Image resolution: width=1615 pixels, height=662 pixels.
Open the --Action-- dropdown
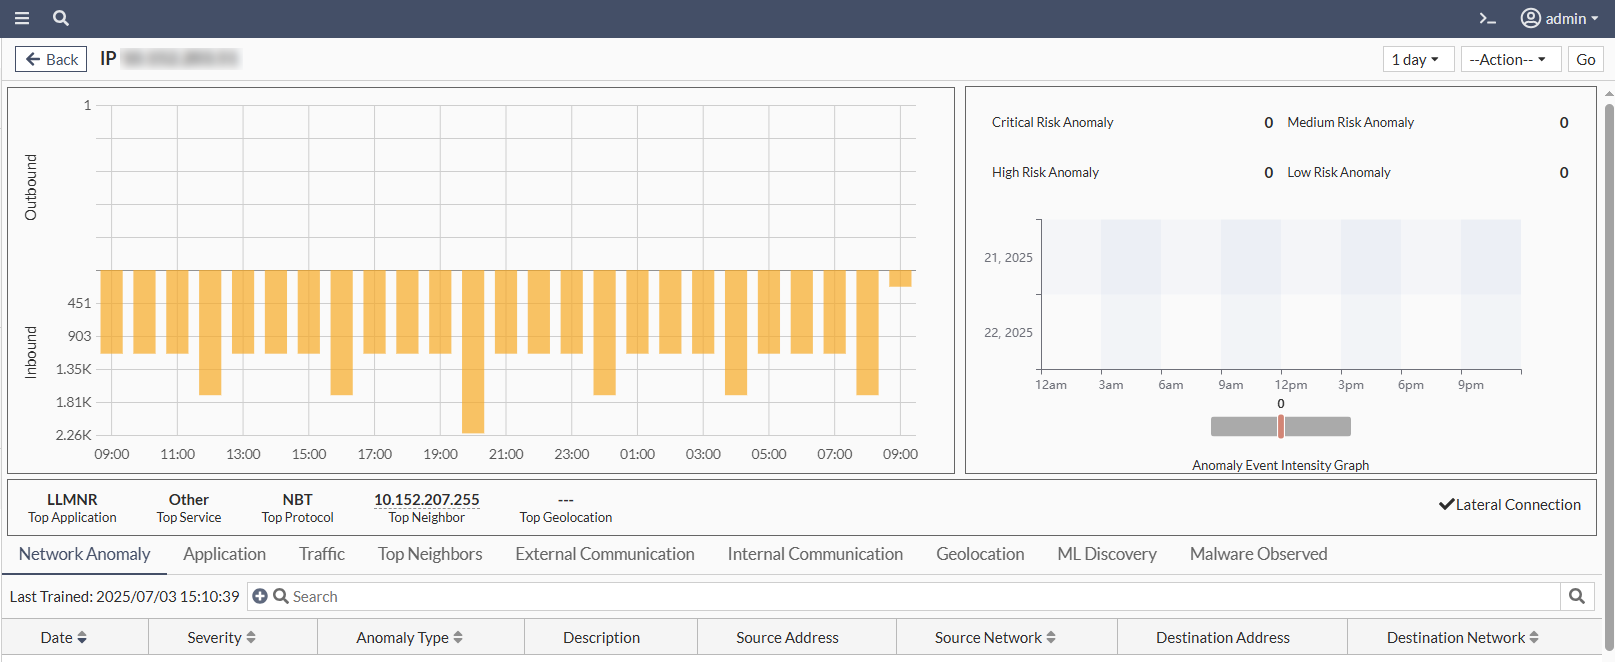pos(1507,60)
